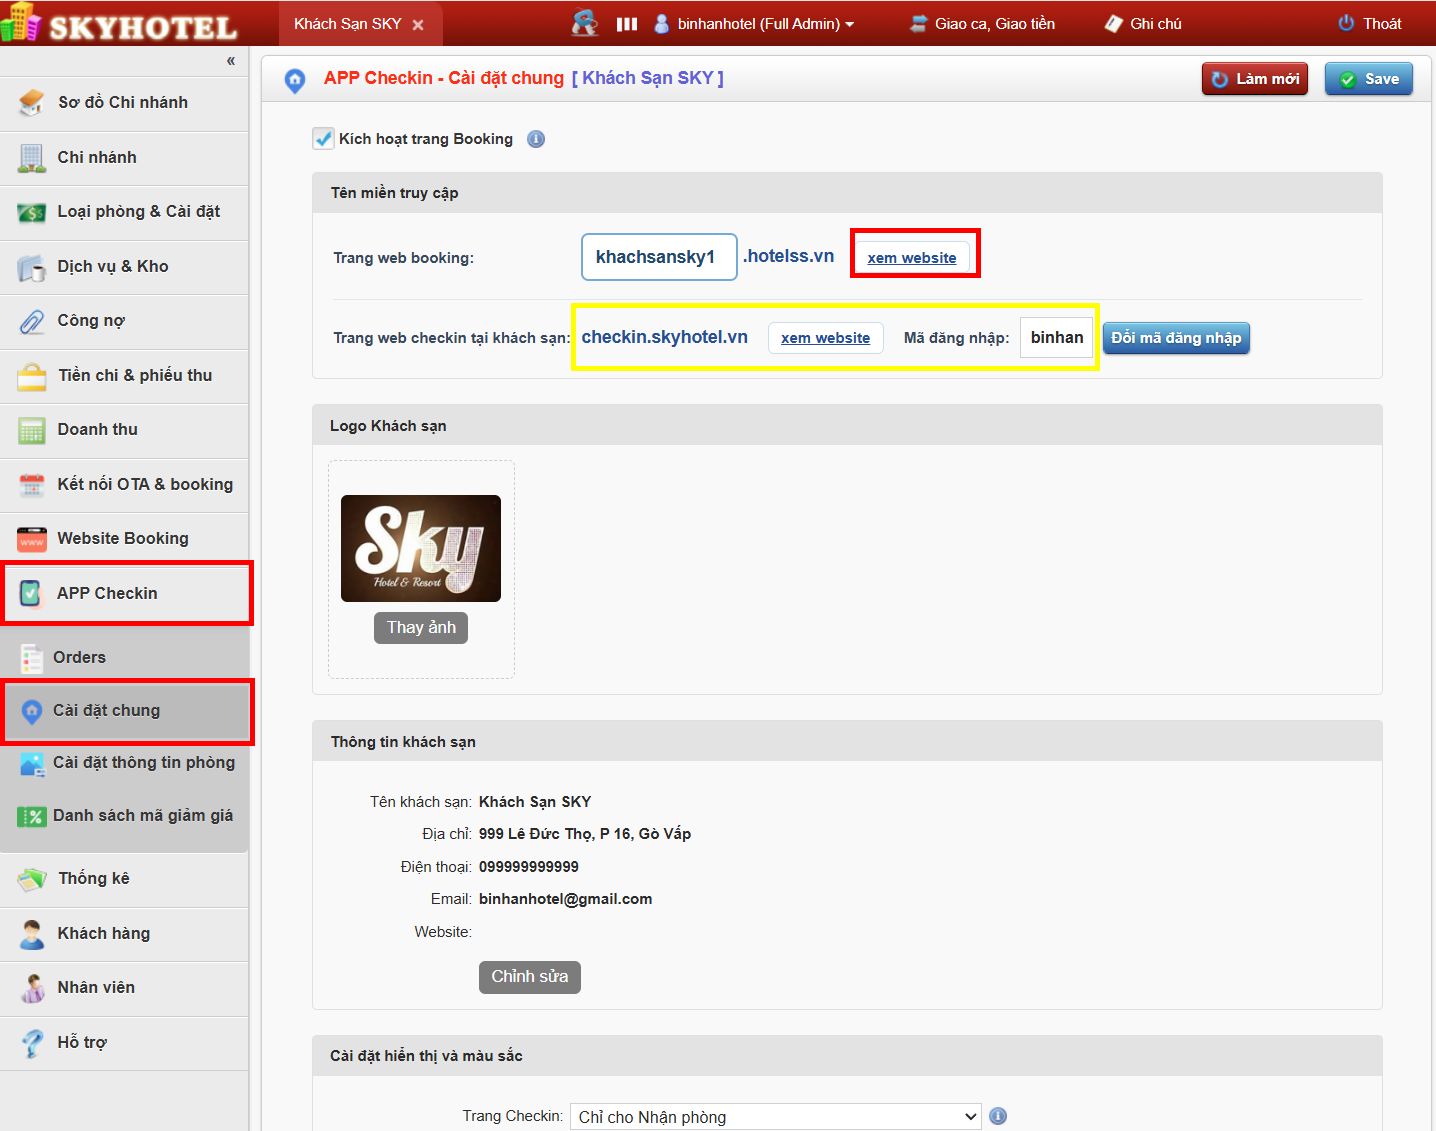Click the Thống kê icon
Viewport: 1436px width, 1131px height.
pos(32,879)
